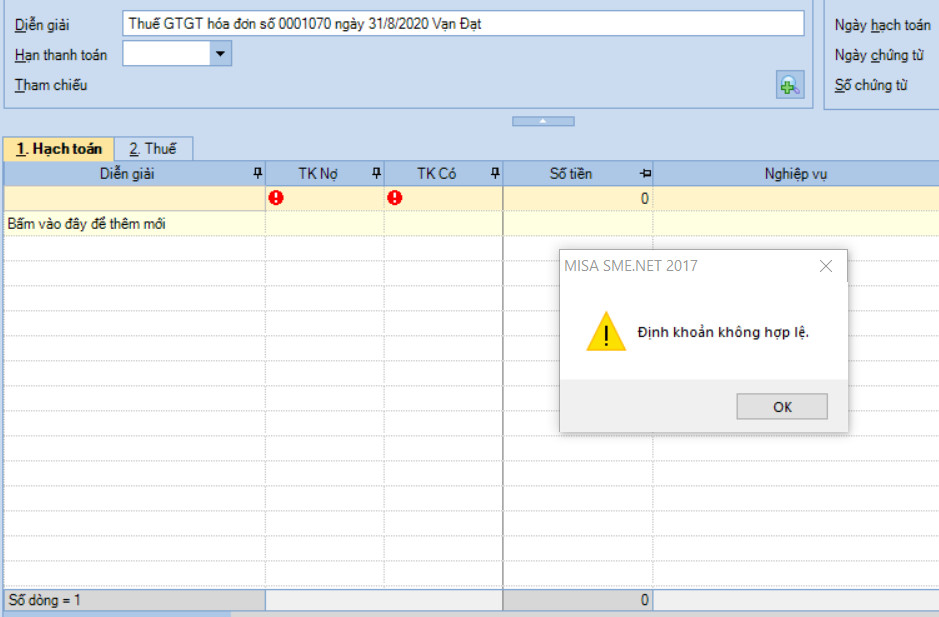
Task: Click the warning triangle icon in dialog
Action: point(606,331)
